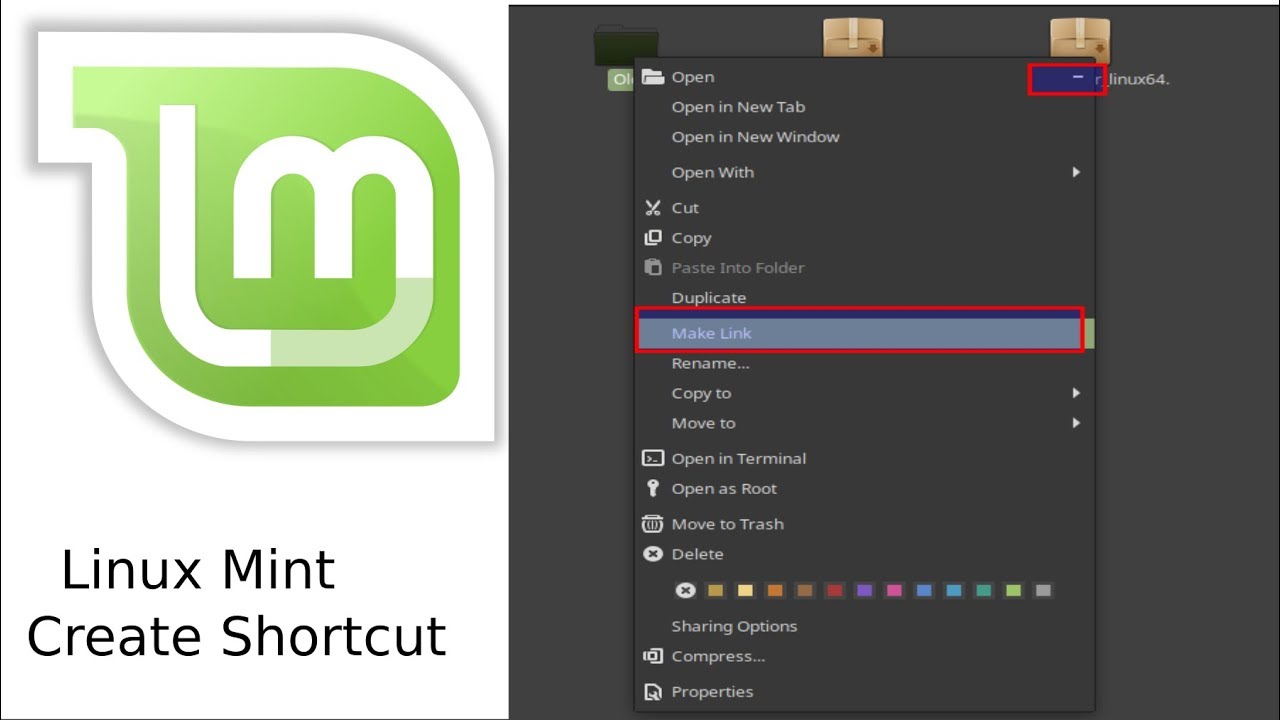Pick the golden tan swatch next to the X
The image size is (1280, 720).
click(714, 591)
